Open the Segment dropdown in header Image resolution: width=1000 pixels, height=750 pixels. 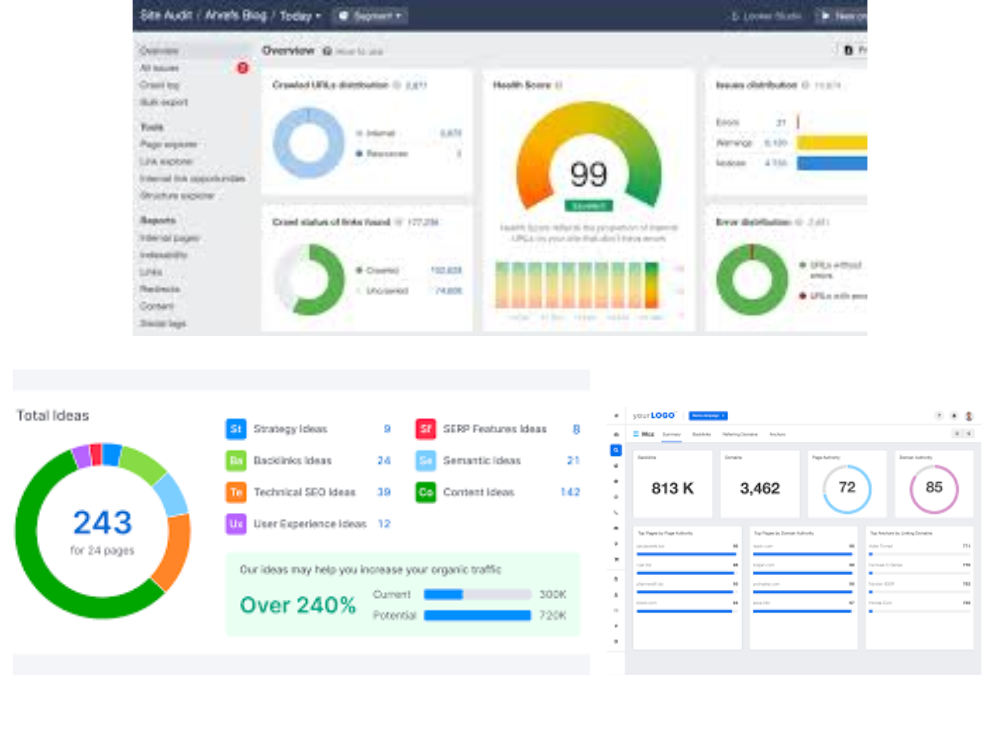pos(370,16)
